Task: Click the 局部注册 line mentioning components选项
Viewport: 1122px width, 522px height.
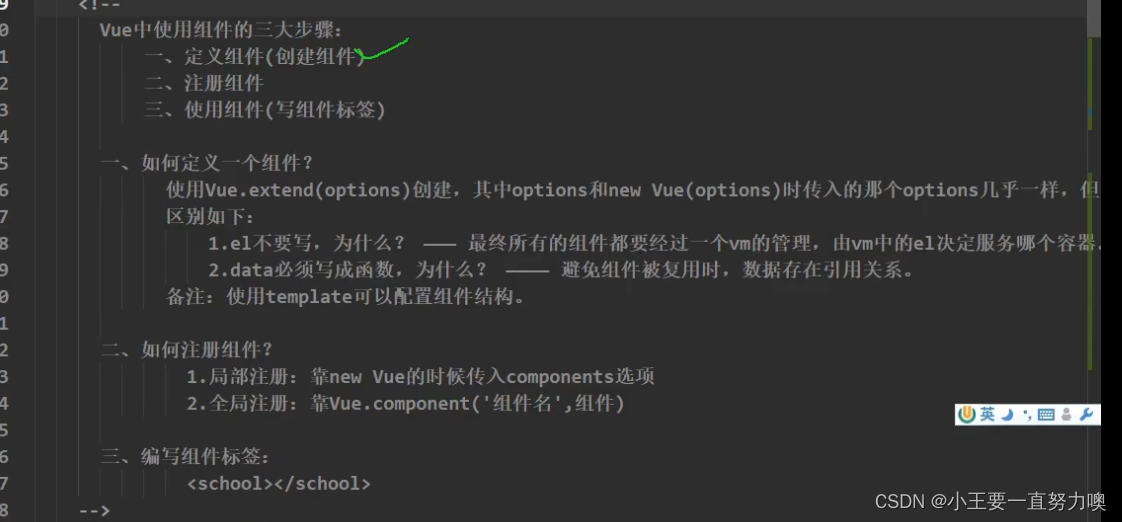Action: pyautogui.click(x=420, y=377)
